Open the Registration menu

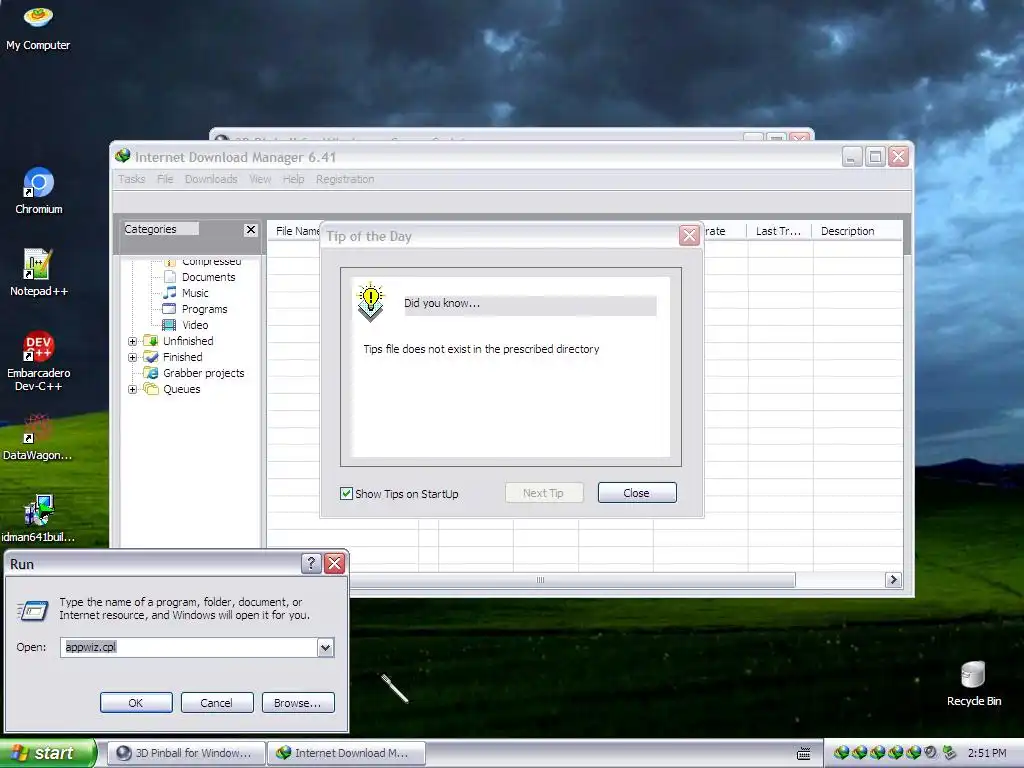coord(345,179)
